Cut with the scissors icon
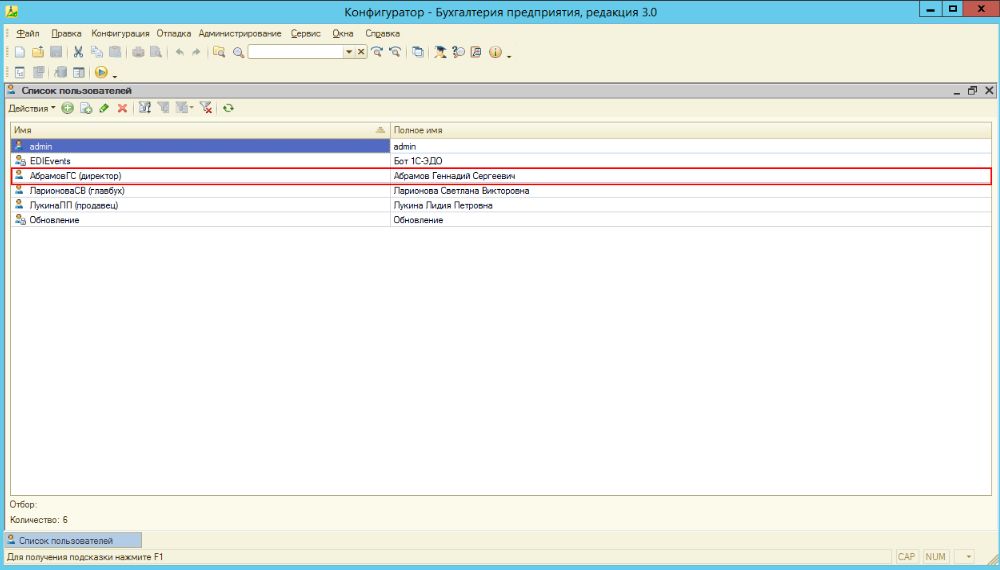Image resolution: width=1000 pixels, height=570 pixels. 78,52
